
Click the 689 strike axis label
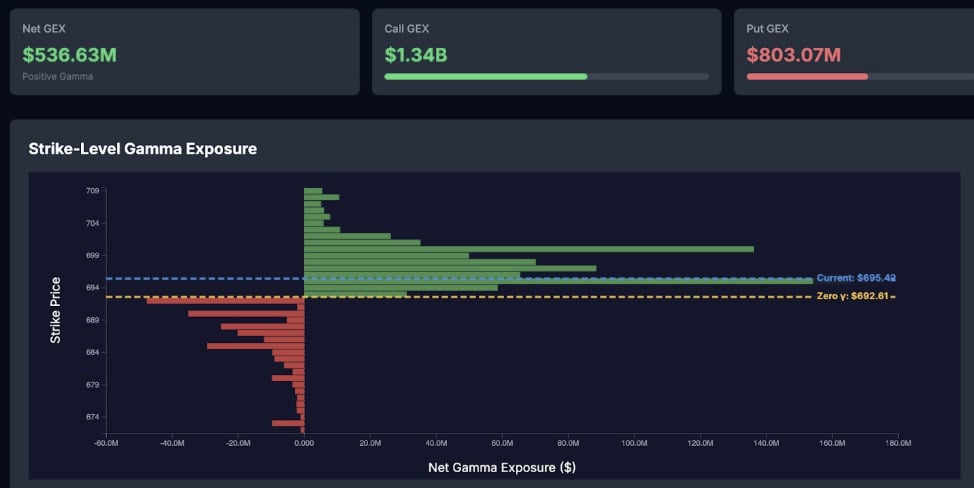[x=93, y=320]
